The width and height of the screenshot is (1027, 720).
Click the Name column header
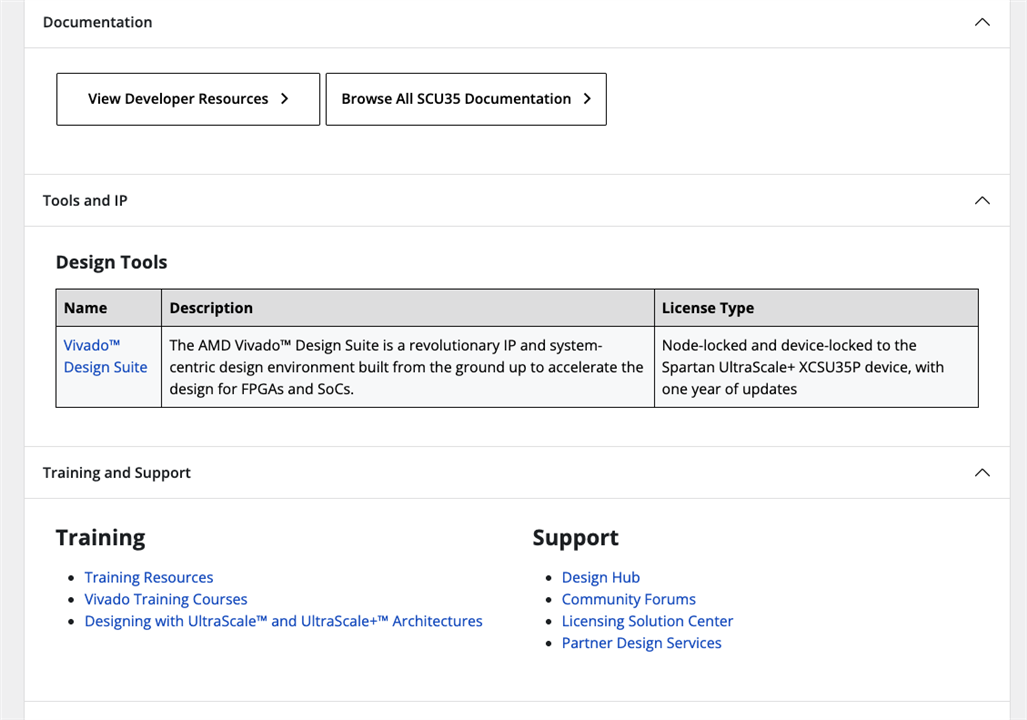point(109,308)
